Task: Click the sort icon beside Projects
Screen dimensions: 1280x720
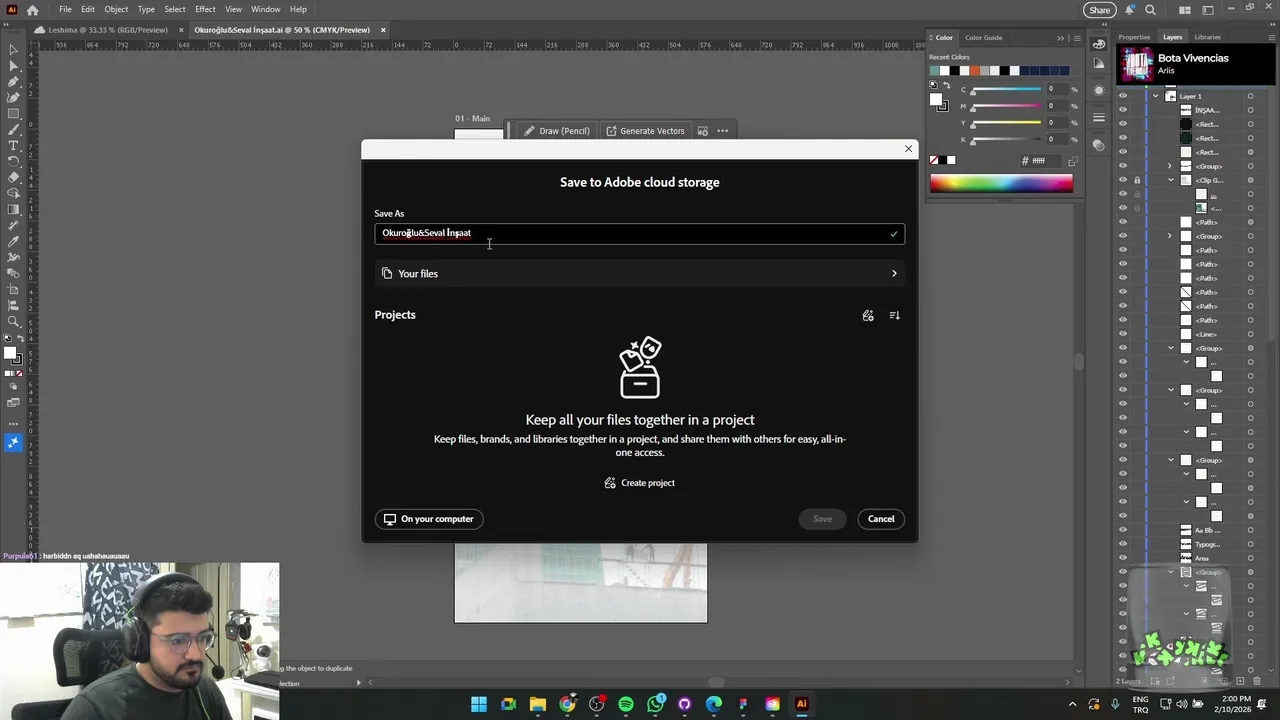Action: (894, 315)
